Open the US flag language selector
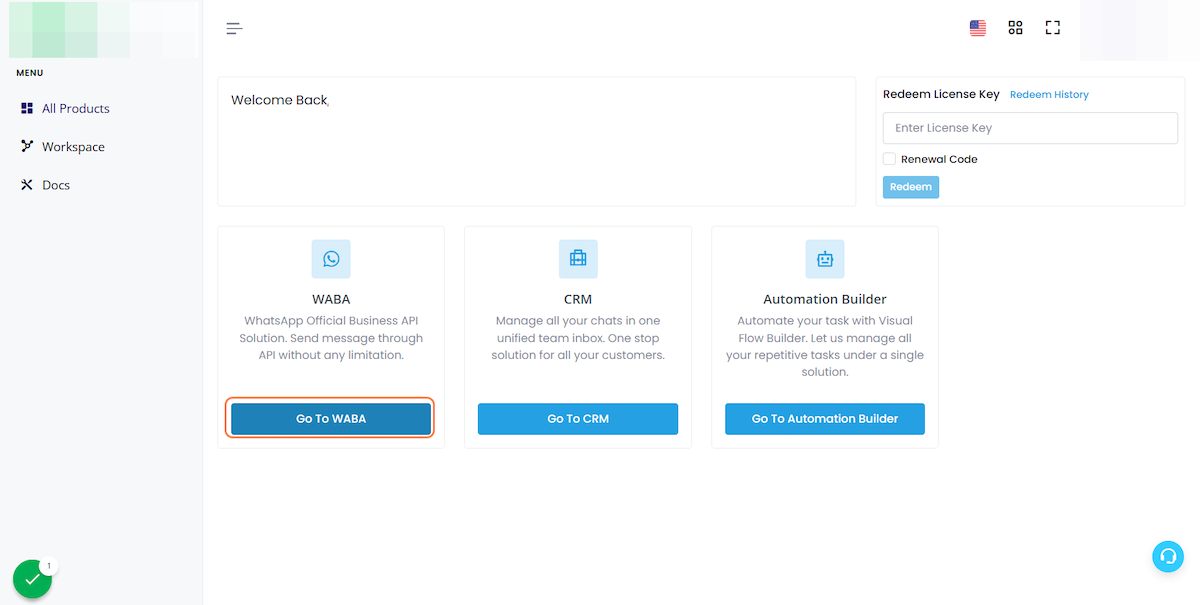This screenshot has width=1200, height=605. pos(977,28)
